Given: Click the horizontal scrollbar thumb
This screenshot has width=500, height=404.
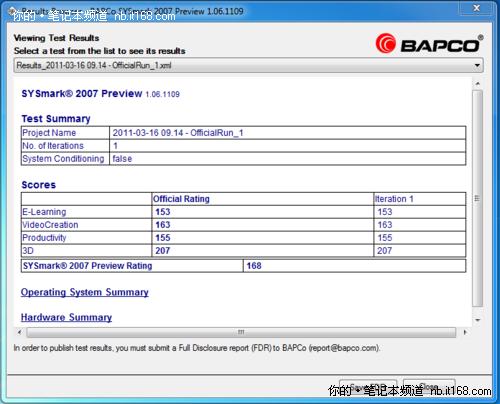Looking at the screenshot, I should tap(241, 332).
